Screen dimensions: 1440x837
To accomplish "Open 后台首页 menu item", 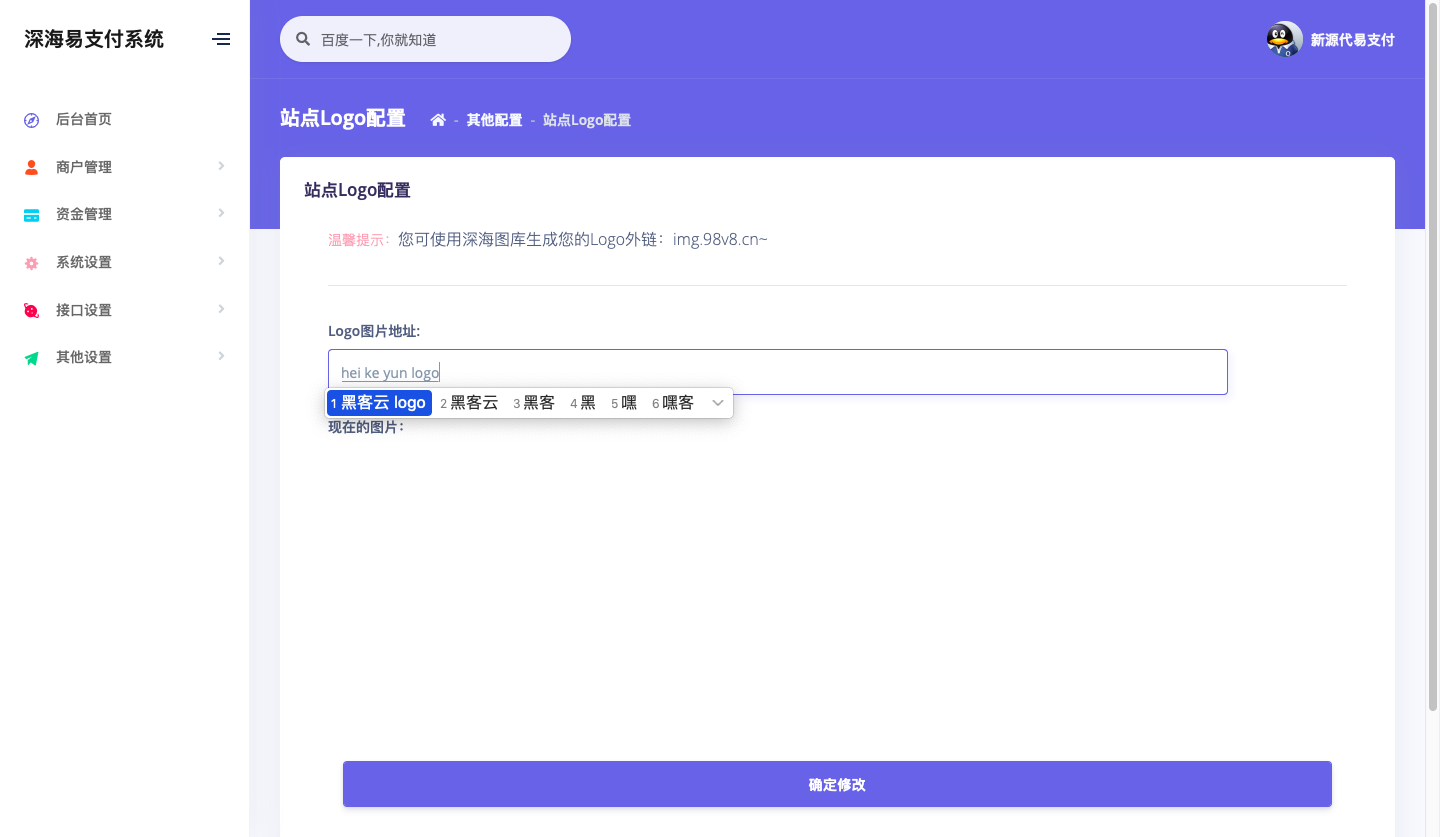I will click(x=84, y=120).
